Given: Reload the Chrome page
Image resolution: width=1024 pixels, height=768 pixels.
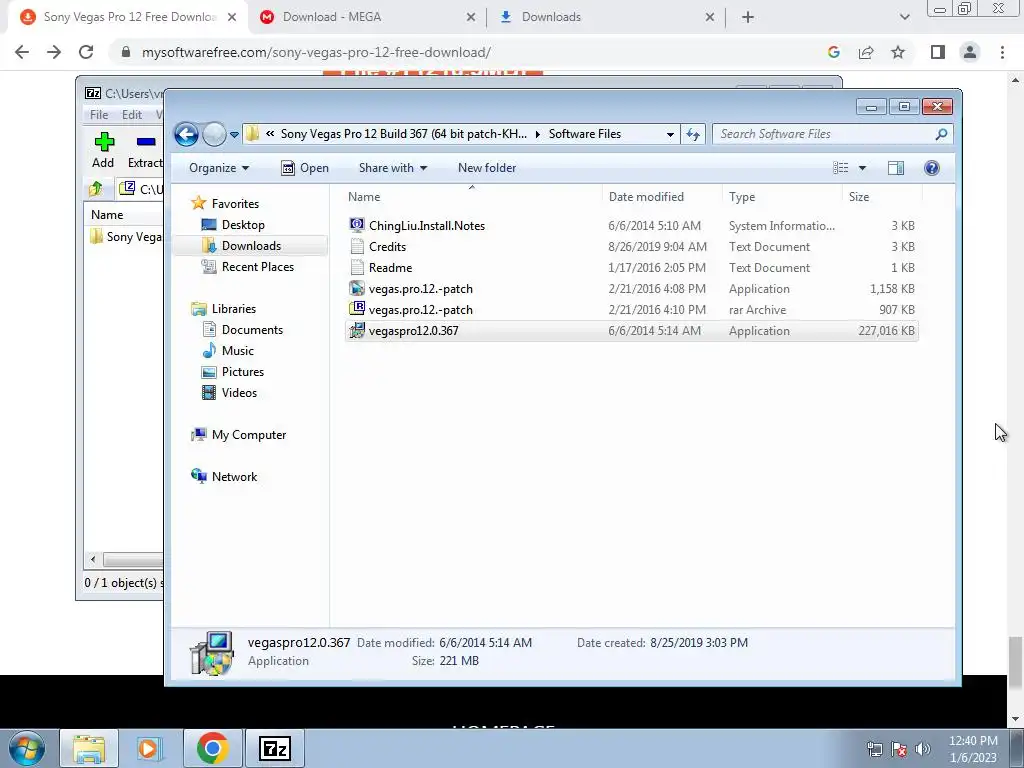Looking at the screenshot, I should 86,52.
